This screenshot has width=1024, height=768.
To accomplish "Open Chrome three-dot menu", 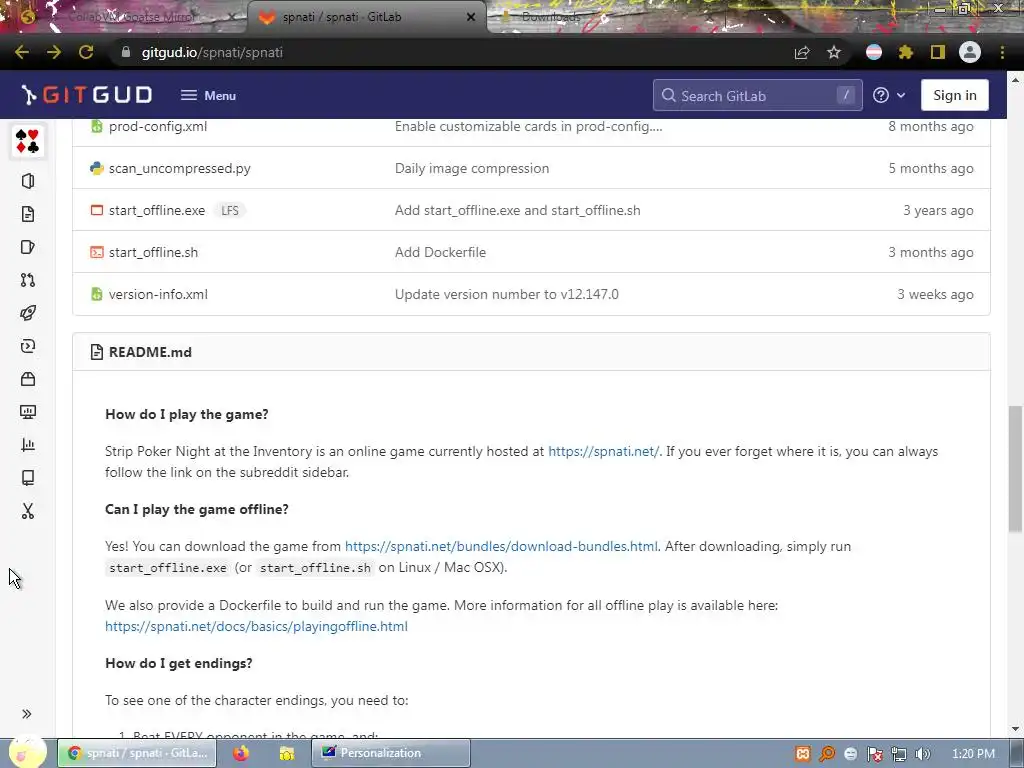I will pos(1002,52).
